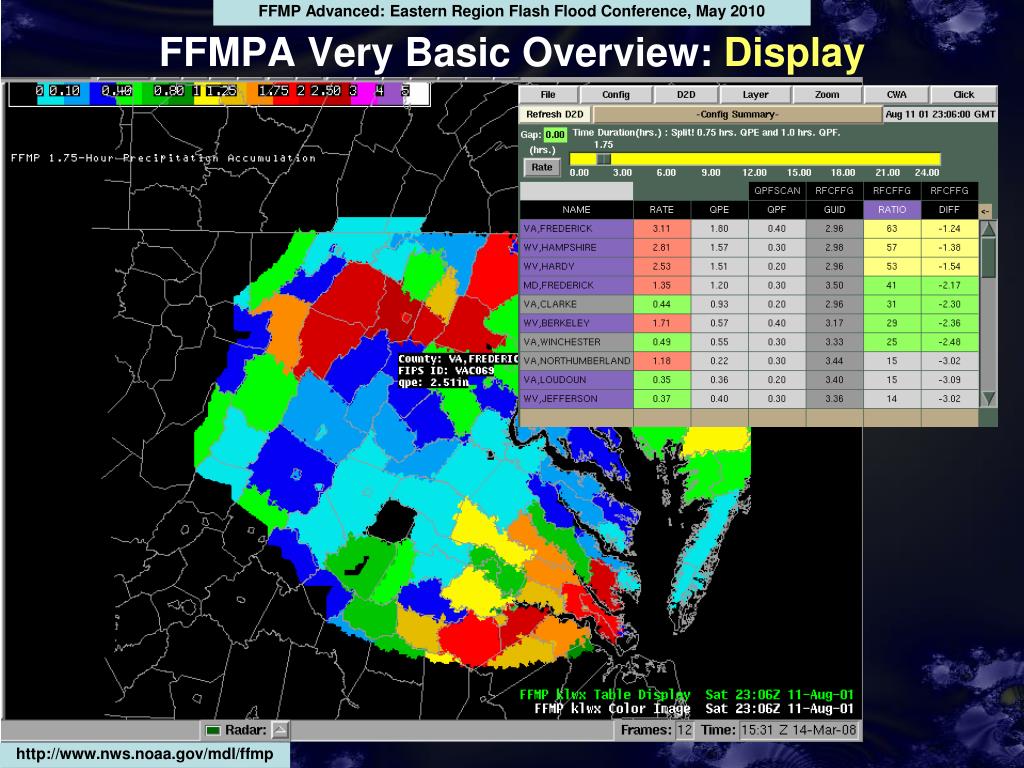Sort table by DIFF column header
Screen dimensions: 1024x768
click(950, 210)
